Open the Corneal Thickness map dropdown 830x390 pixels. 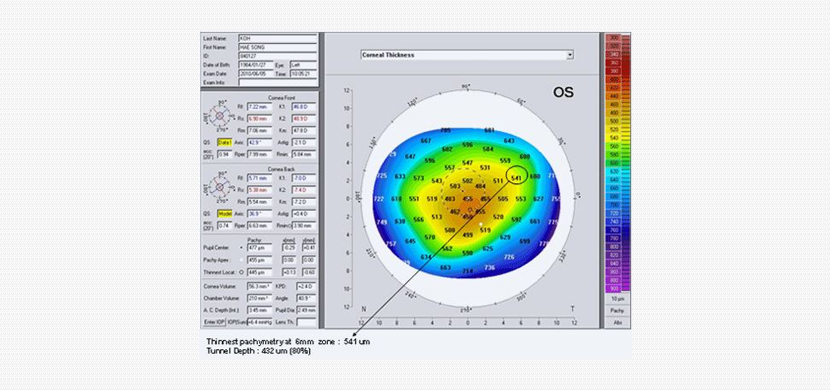tap(467, 55)
